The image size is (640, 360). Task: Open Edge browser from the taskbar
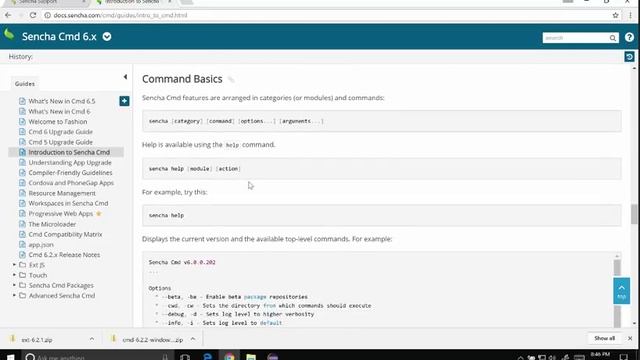207,357
